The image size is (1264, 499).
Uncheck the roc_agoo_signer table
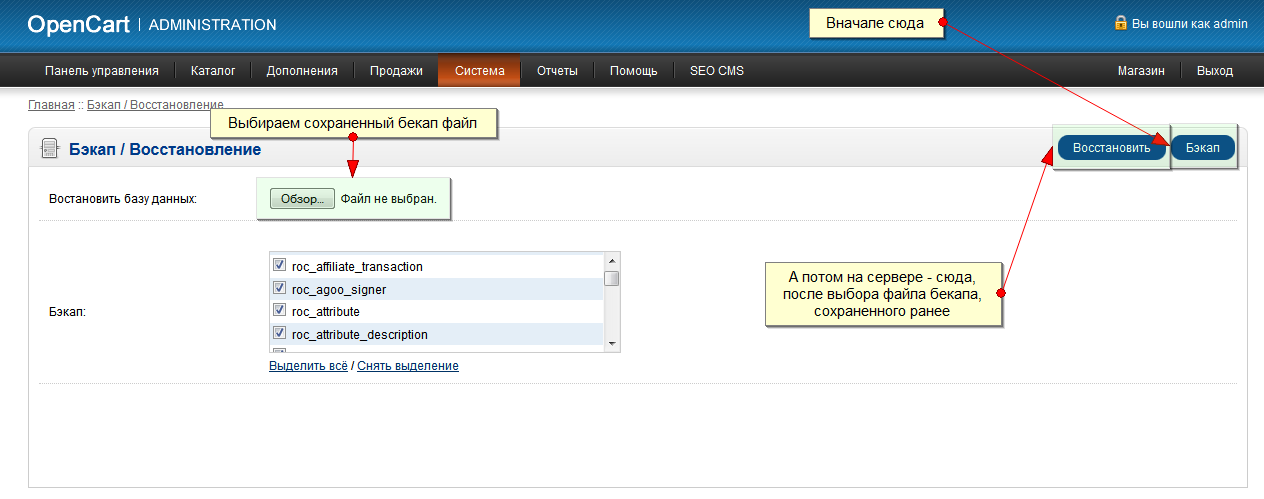280,288
